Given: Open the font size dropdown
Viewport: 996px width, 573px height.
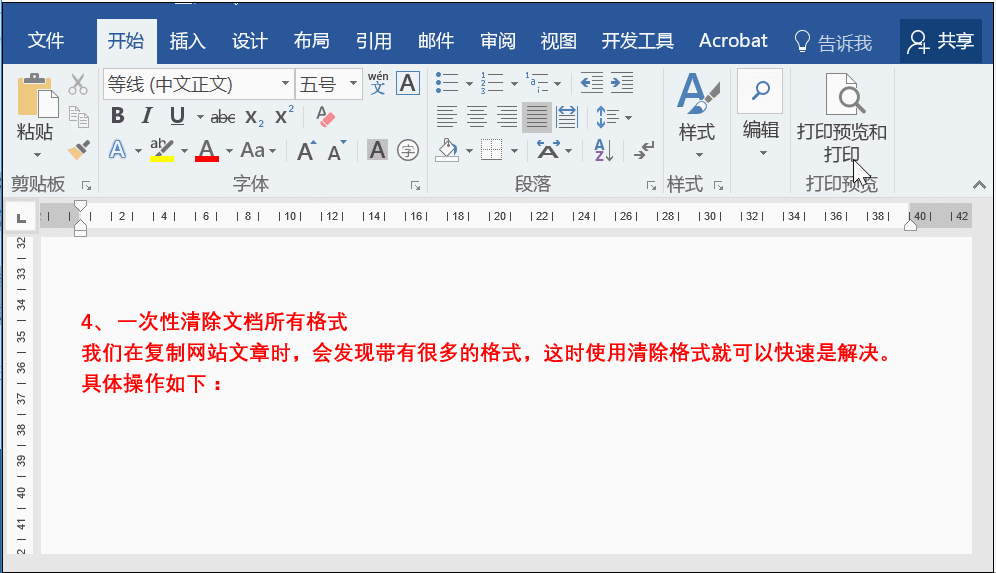Looking at the screenshot, I should pyautogui.click(x=353, y=84).
